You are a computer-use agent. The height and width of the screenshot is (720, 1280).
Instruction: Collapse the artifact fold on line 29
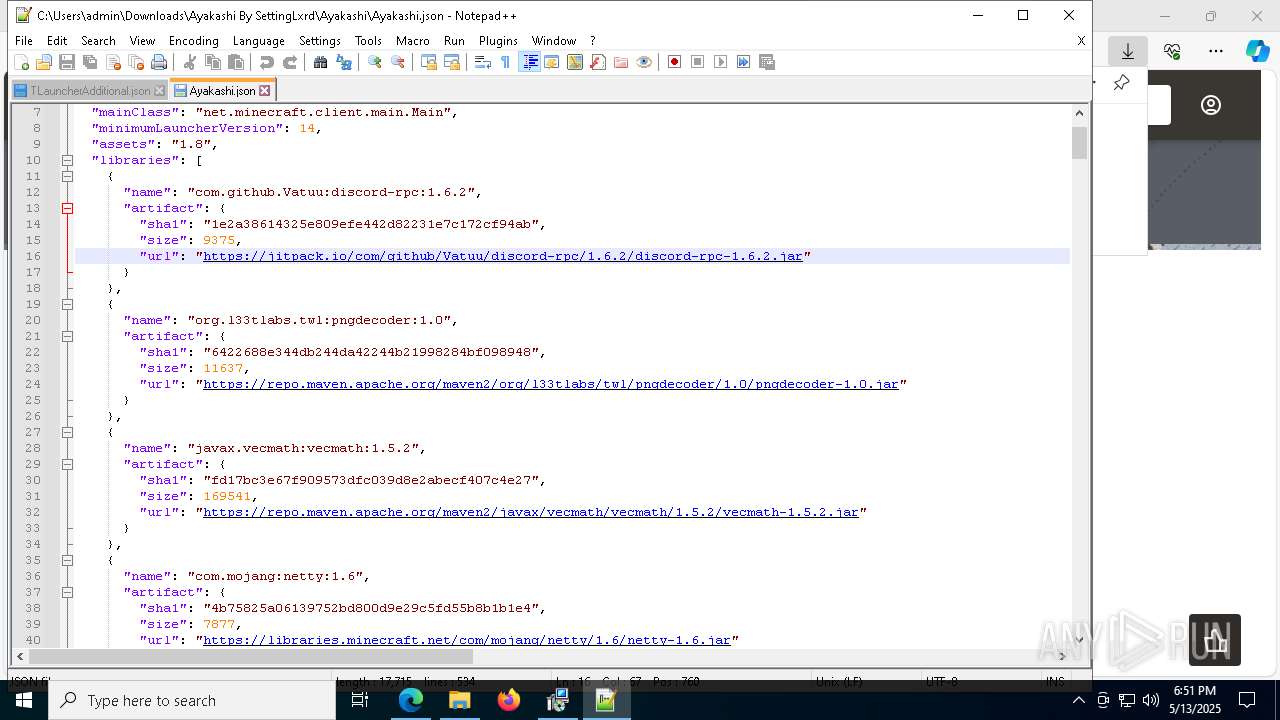click(67, 464)
